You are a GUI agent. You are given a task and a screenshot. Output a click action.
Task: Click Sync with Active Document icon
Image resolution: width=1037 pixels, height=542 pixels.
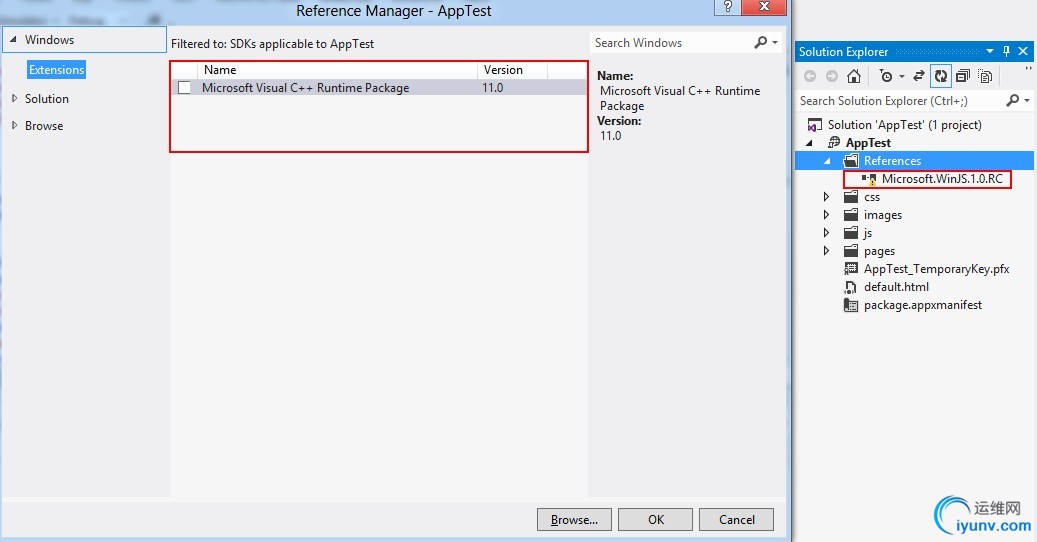919,76
